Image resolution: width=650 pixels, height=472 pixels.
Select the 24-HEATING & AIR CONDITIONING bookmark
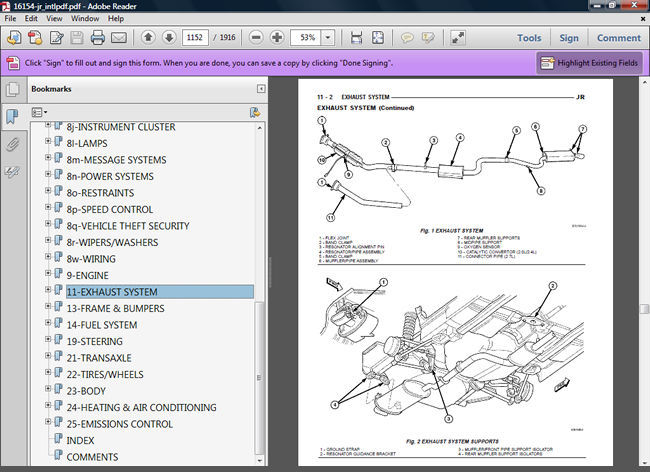(x=142, y=408)
